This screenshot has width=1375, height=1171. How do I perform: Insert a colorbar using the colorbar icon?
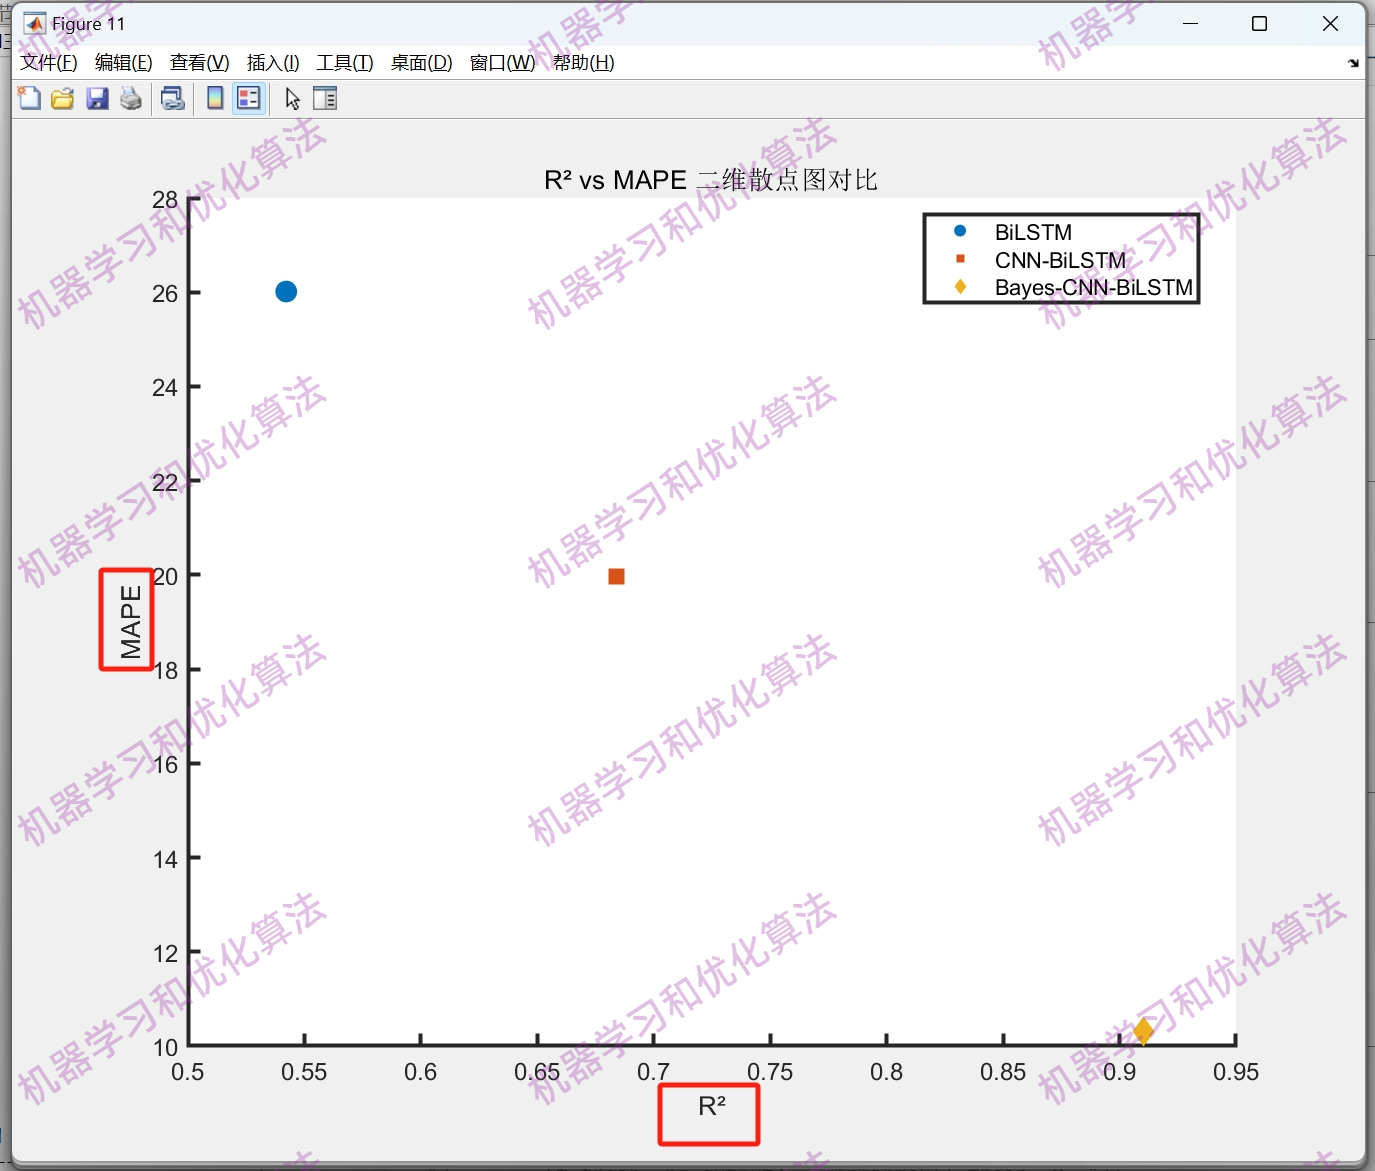pyautogui.click(x=214, y=98)
